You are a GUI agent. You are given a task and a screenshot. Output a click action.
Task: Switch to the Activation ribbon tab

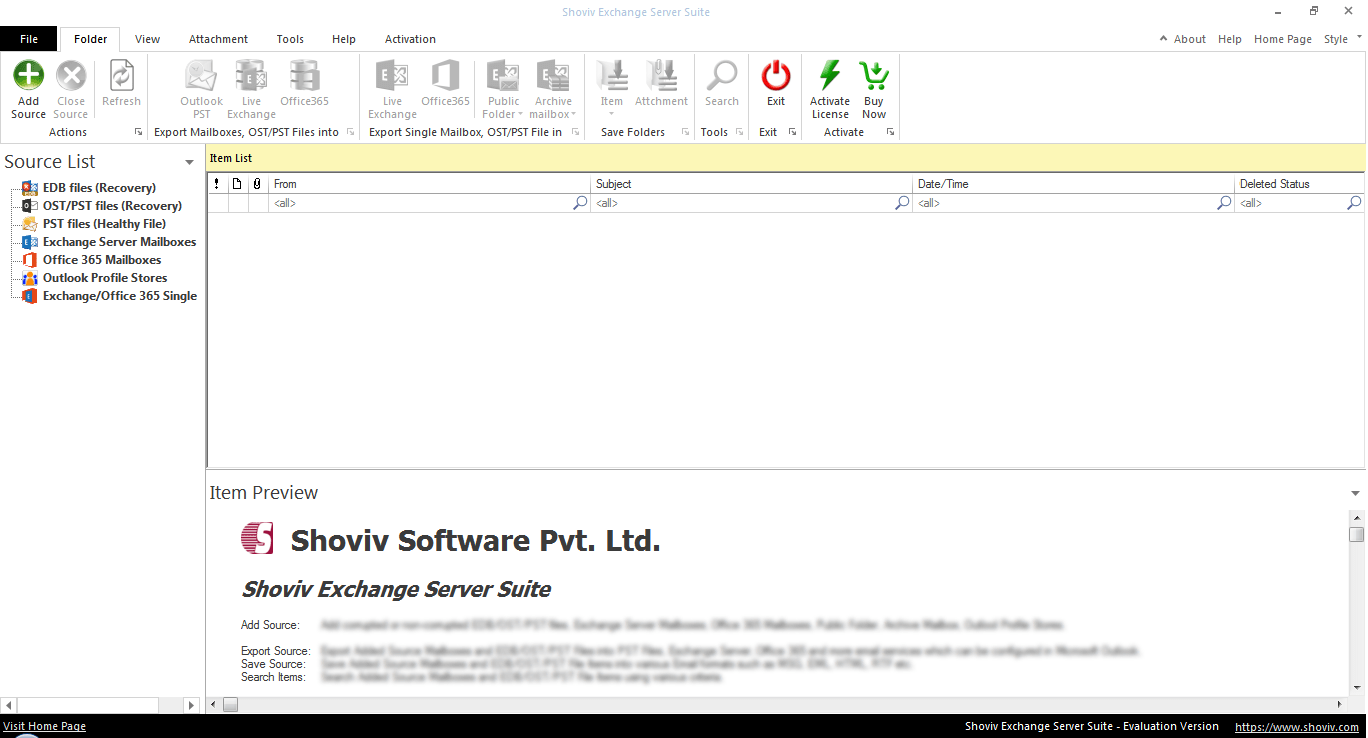pyautogui.click(x=410, y=39)
